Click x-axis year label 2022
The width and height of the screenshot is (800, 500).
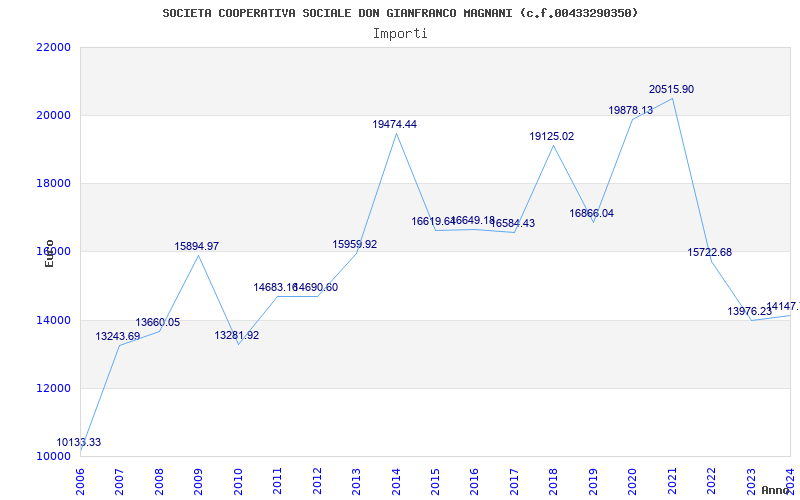[711, 482]
